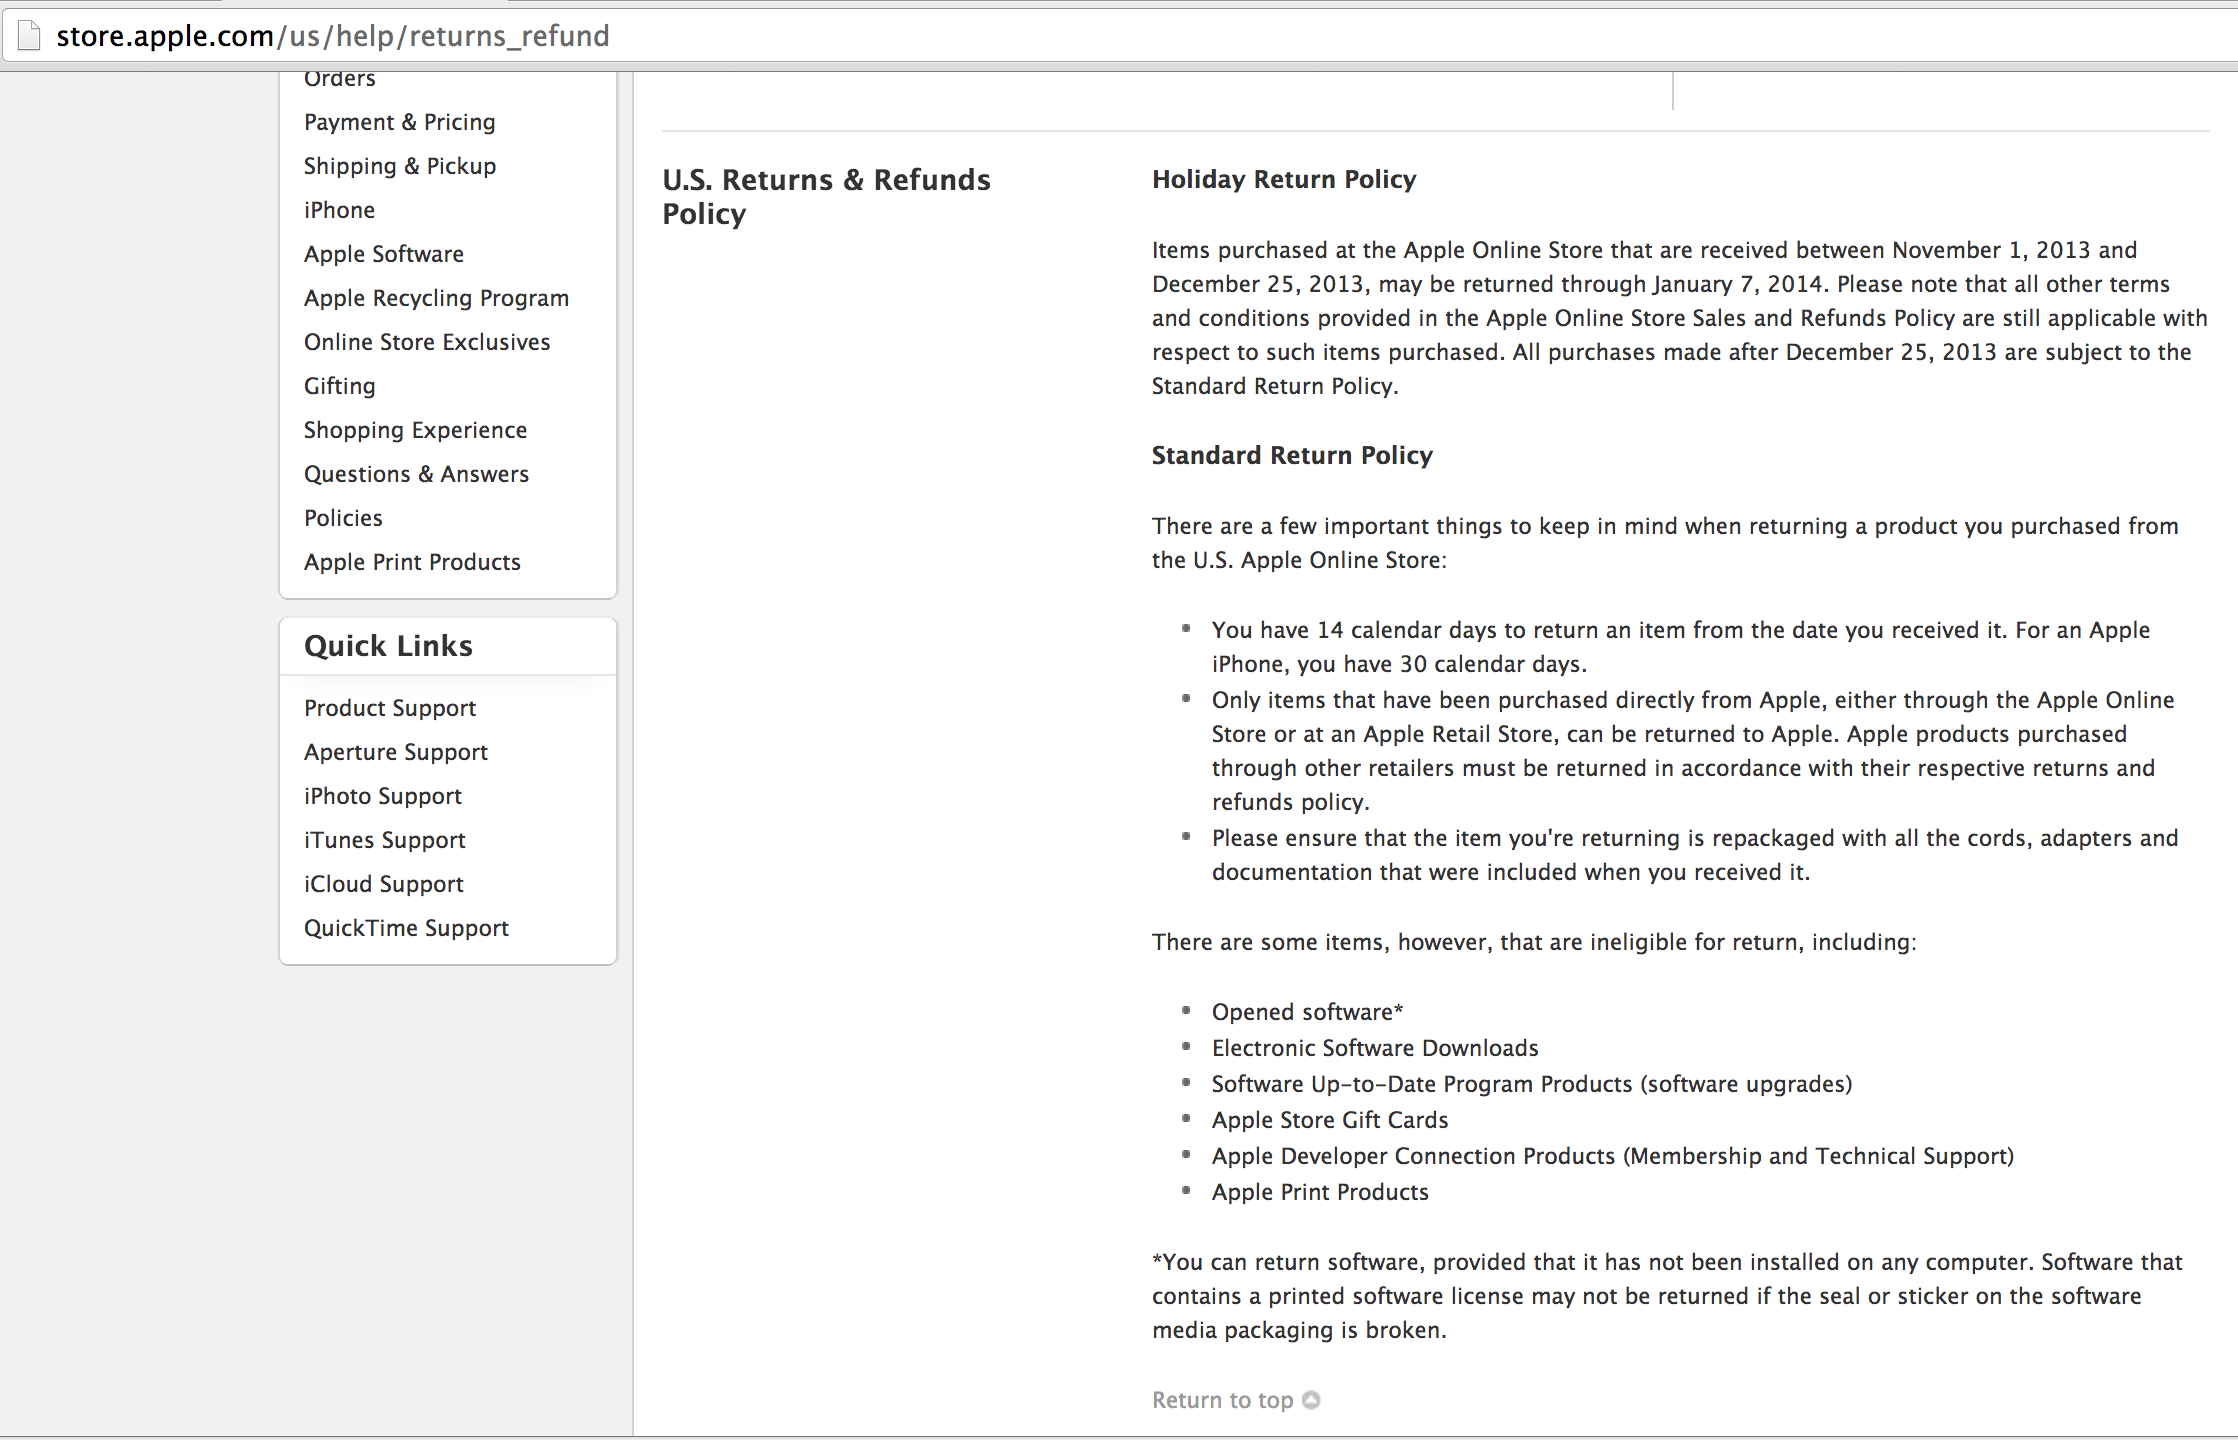Click the page document icon in address bar

click(29, 36)
